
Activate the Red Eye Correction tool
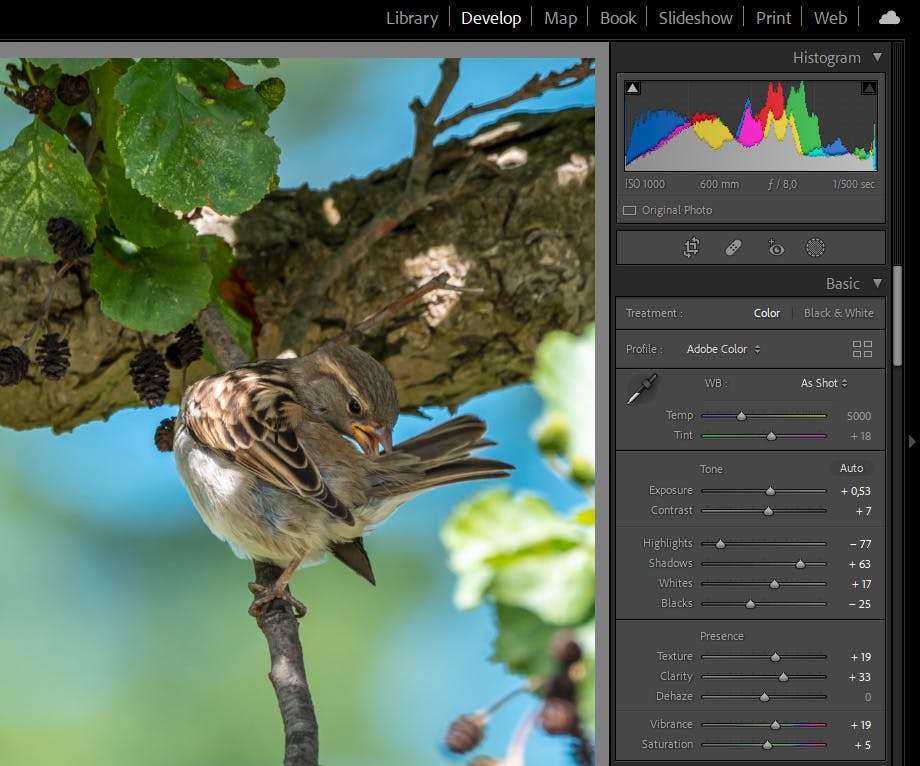(775, 248)
